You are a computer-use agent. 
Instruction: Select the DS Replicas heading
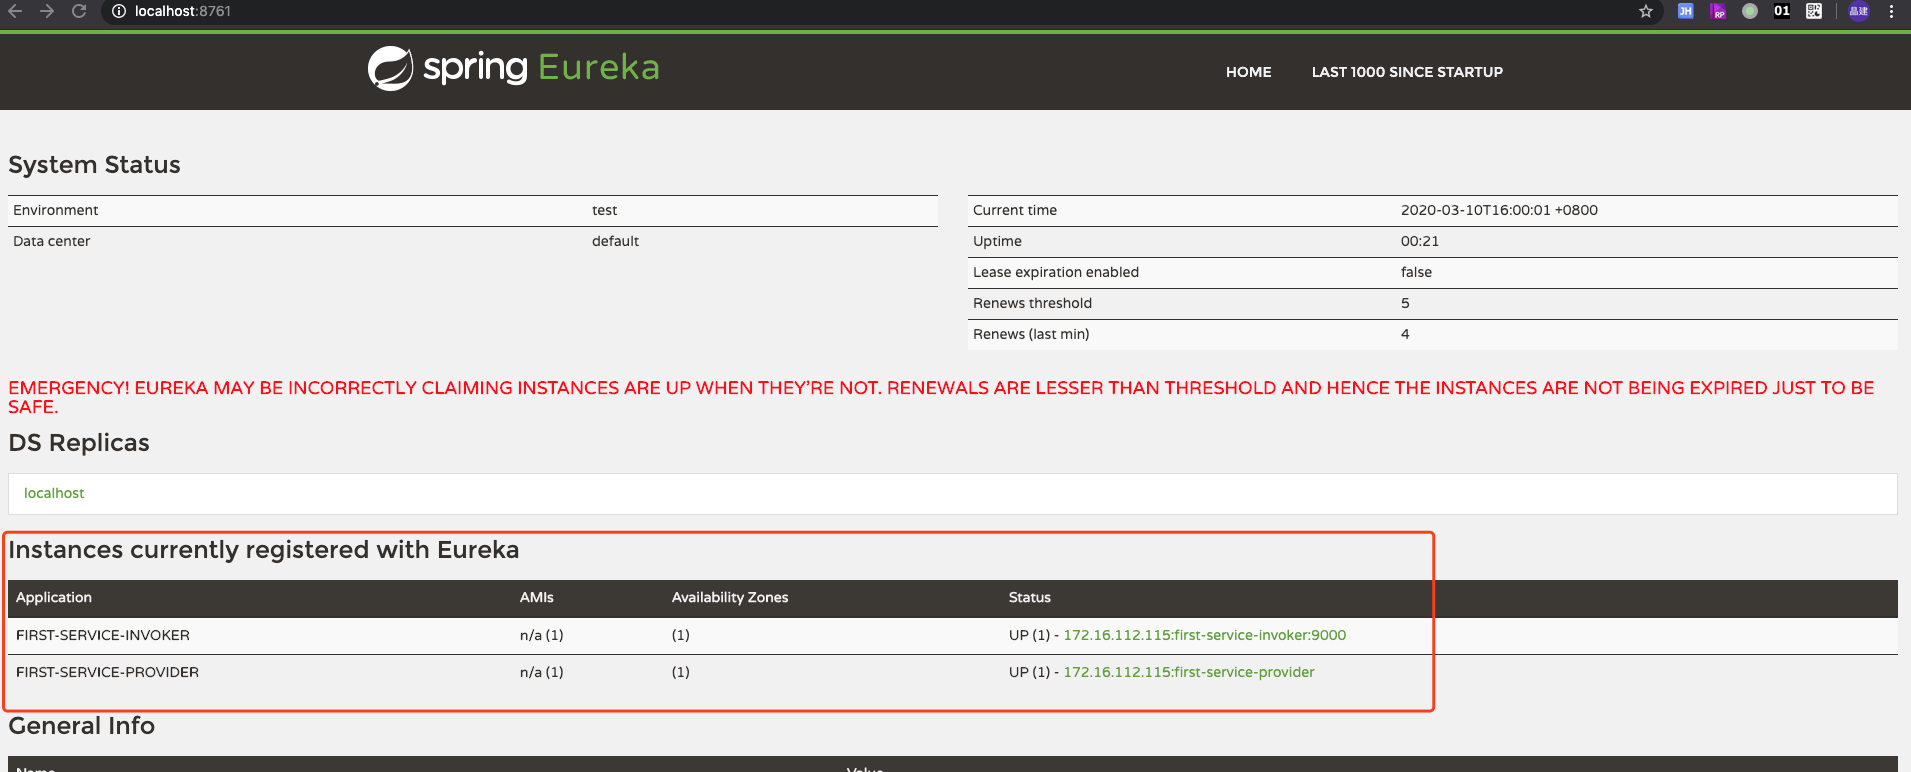pyautogui.click(x=79, y=443)
